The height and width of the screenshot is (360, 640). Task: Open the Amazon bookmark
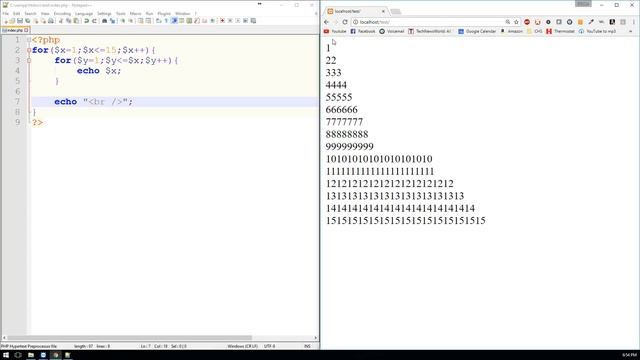pyautogui.click(x=511, y=31)
